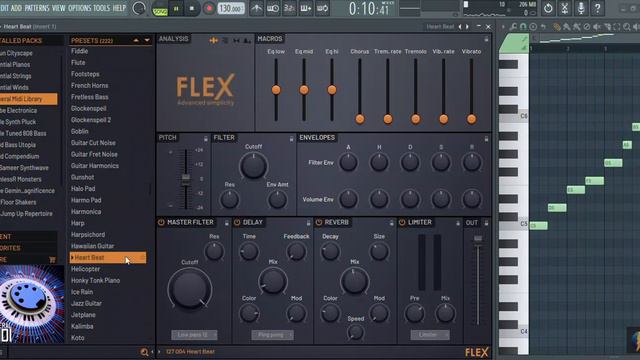
Task: Open the ADD menu
Action: tap(16, 8)
